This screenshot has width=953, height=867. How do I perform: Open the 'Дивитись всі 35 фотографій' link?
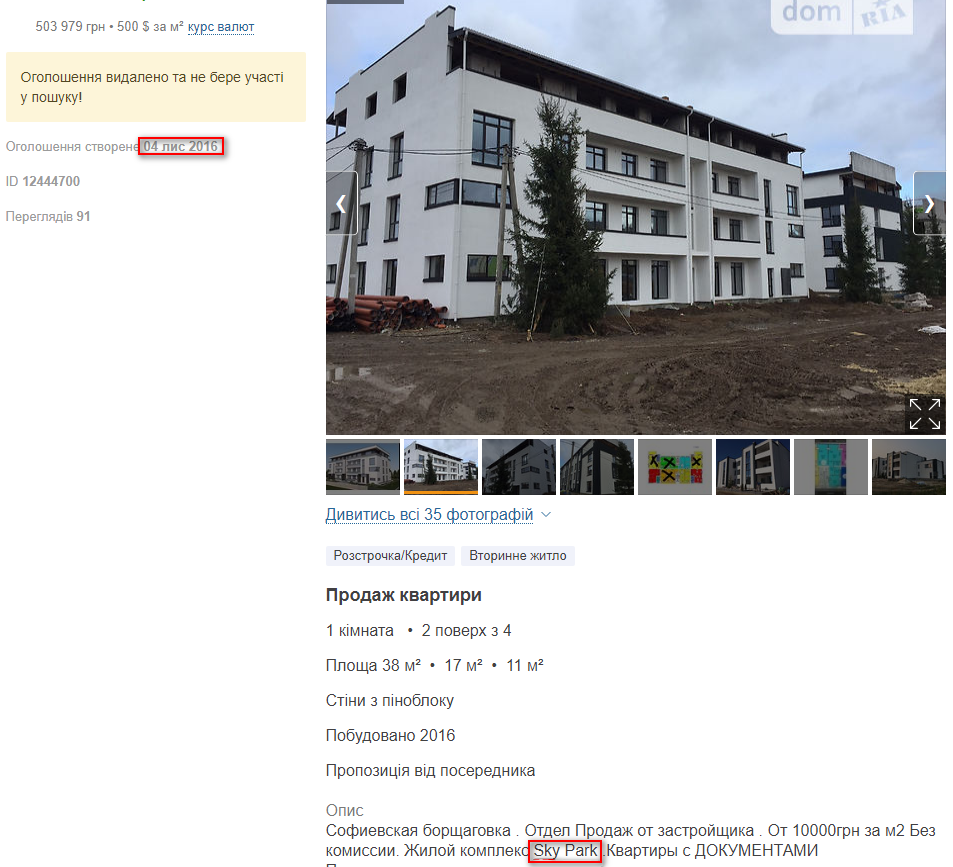[429, 515]
